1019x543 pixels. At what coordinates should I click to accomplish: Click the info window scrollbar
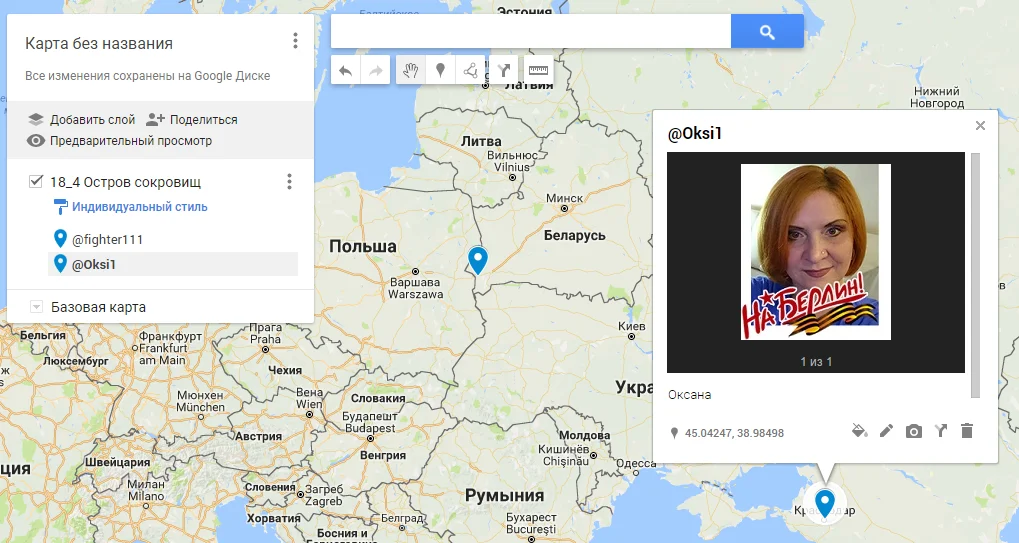(975, 275)
